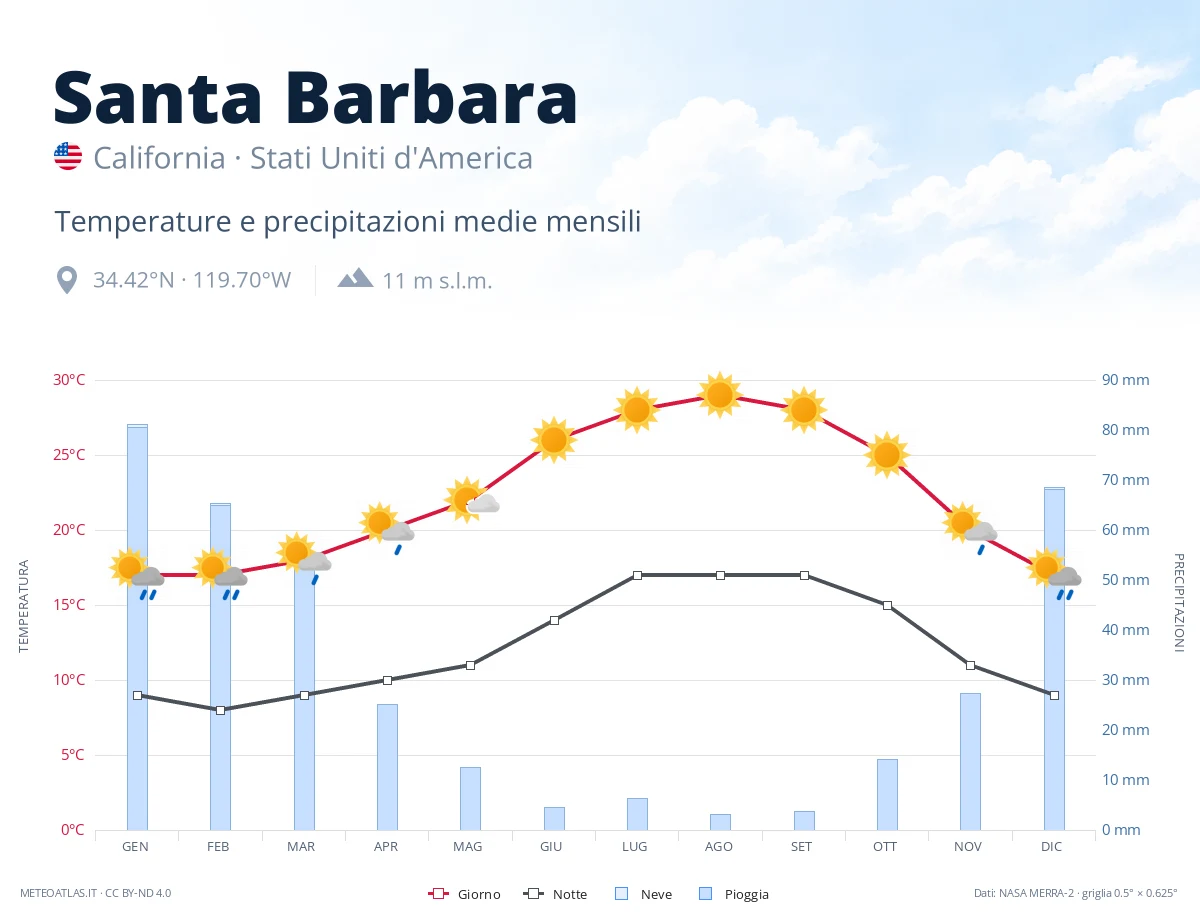Viewport: 1200px width, 920px height.
Task: Click the coordinates 34.42°N 119.70°W
Action: point(192,280)
